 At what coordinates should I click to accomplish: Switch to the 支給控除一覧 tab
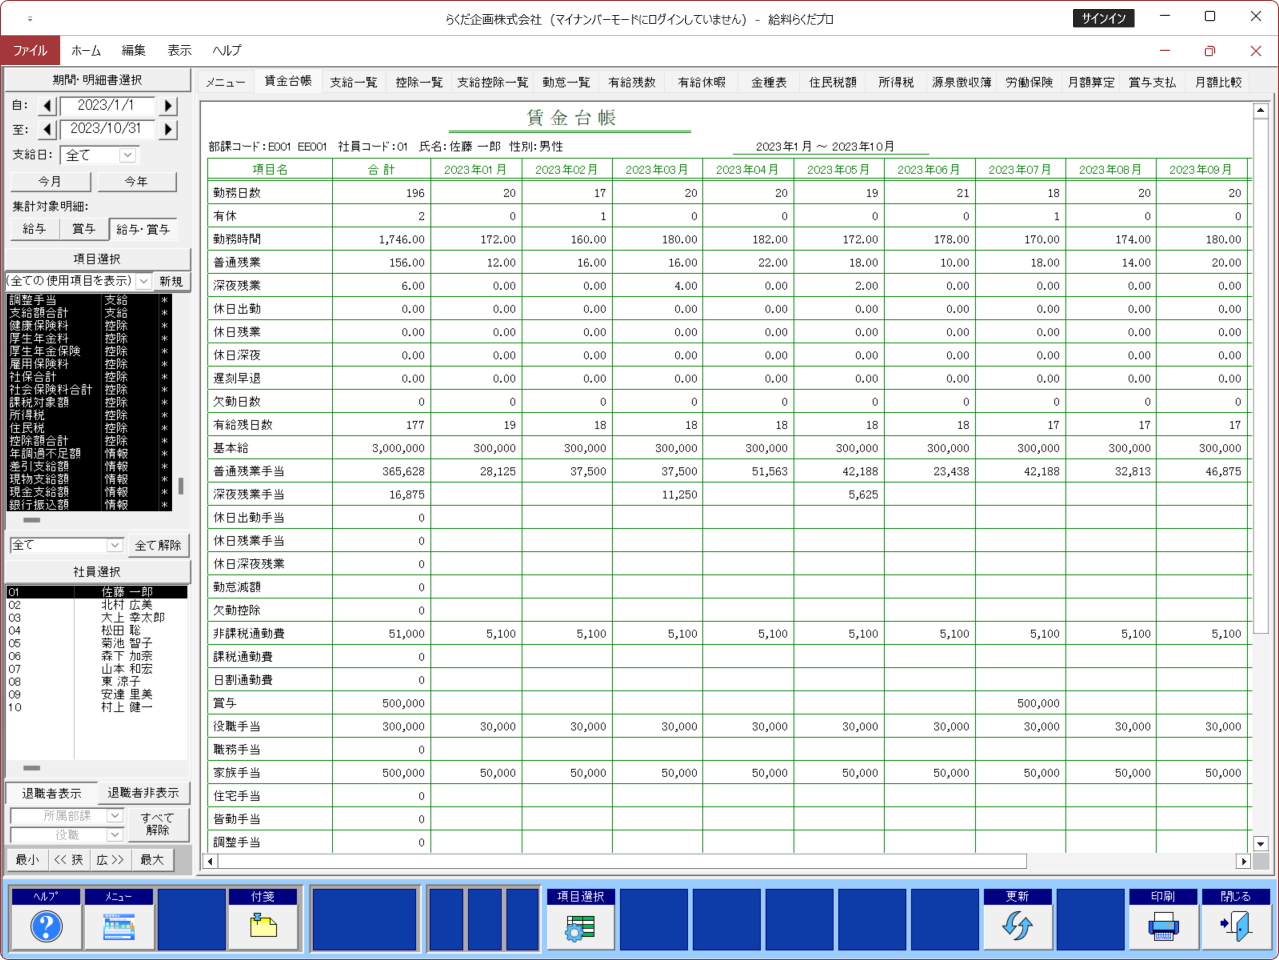pos(492,82)
